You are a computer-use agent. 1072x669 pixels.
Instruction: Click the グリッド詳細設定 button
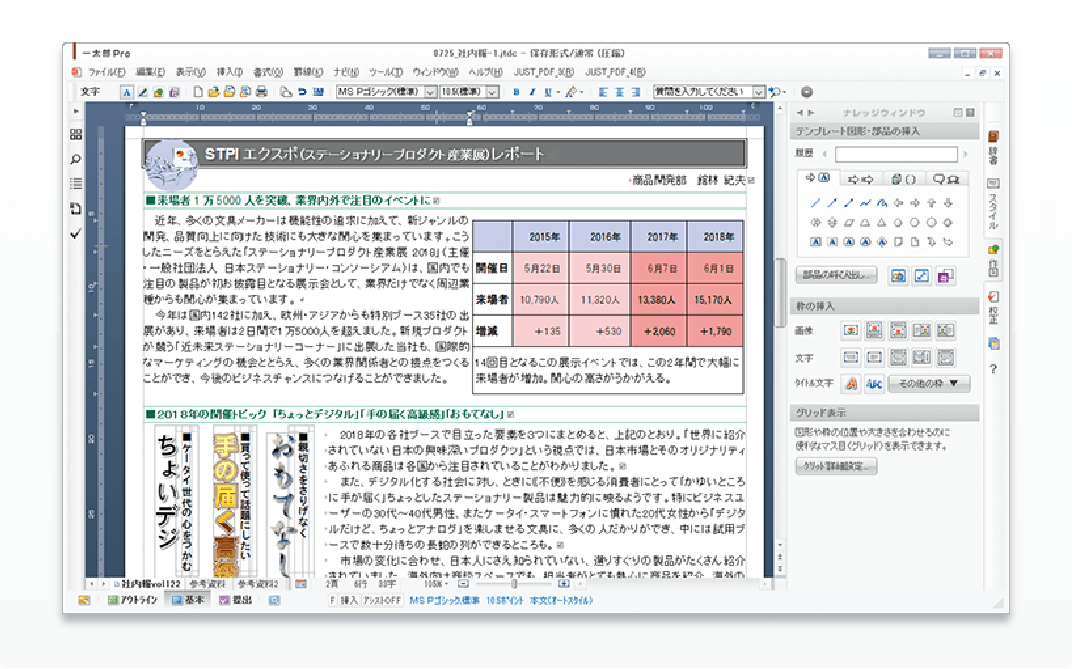(836, 466)
